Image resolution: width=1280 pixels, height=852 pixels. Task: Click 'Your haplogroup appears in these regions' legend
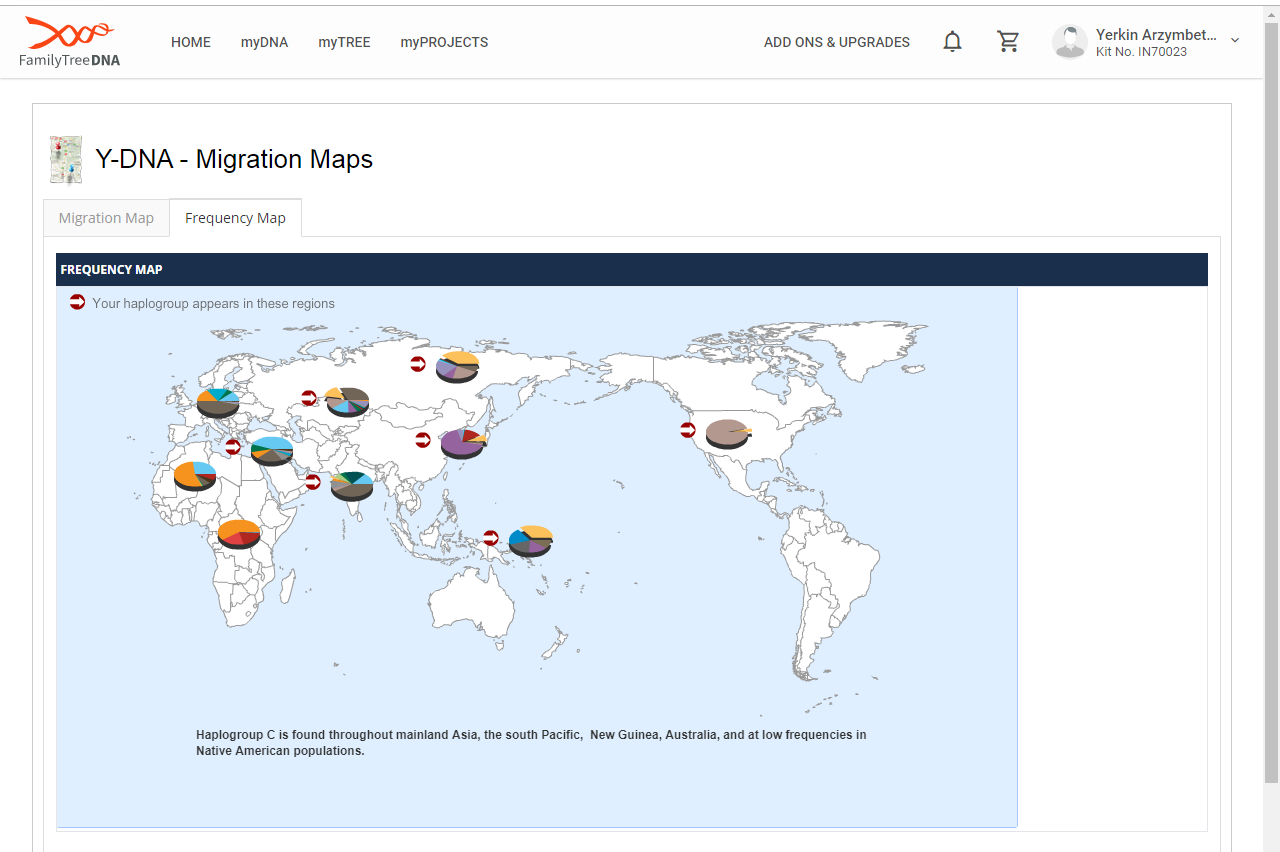click(x=214, y=303)
